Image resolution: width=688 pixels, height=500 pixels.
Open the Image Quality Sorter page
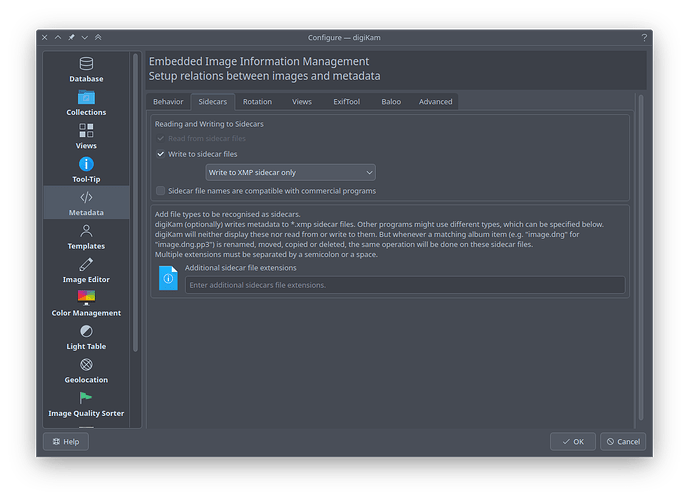pyautogui.click(x=86, y=404)
